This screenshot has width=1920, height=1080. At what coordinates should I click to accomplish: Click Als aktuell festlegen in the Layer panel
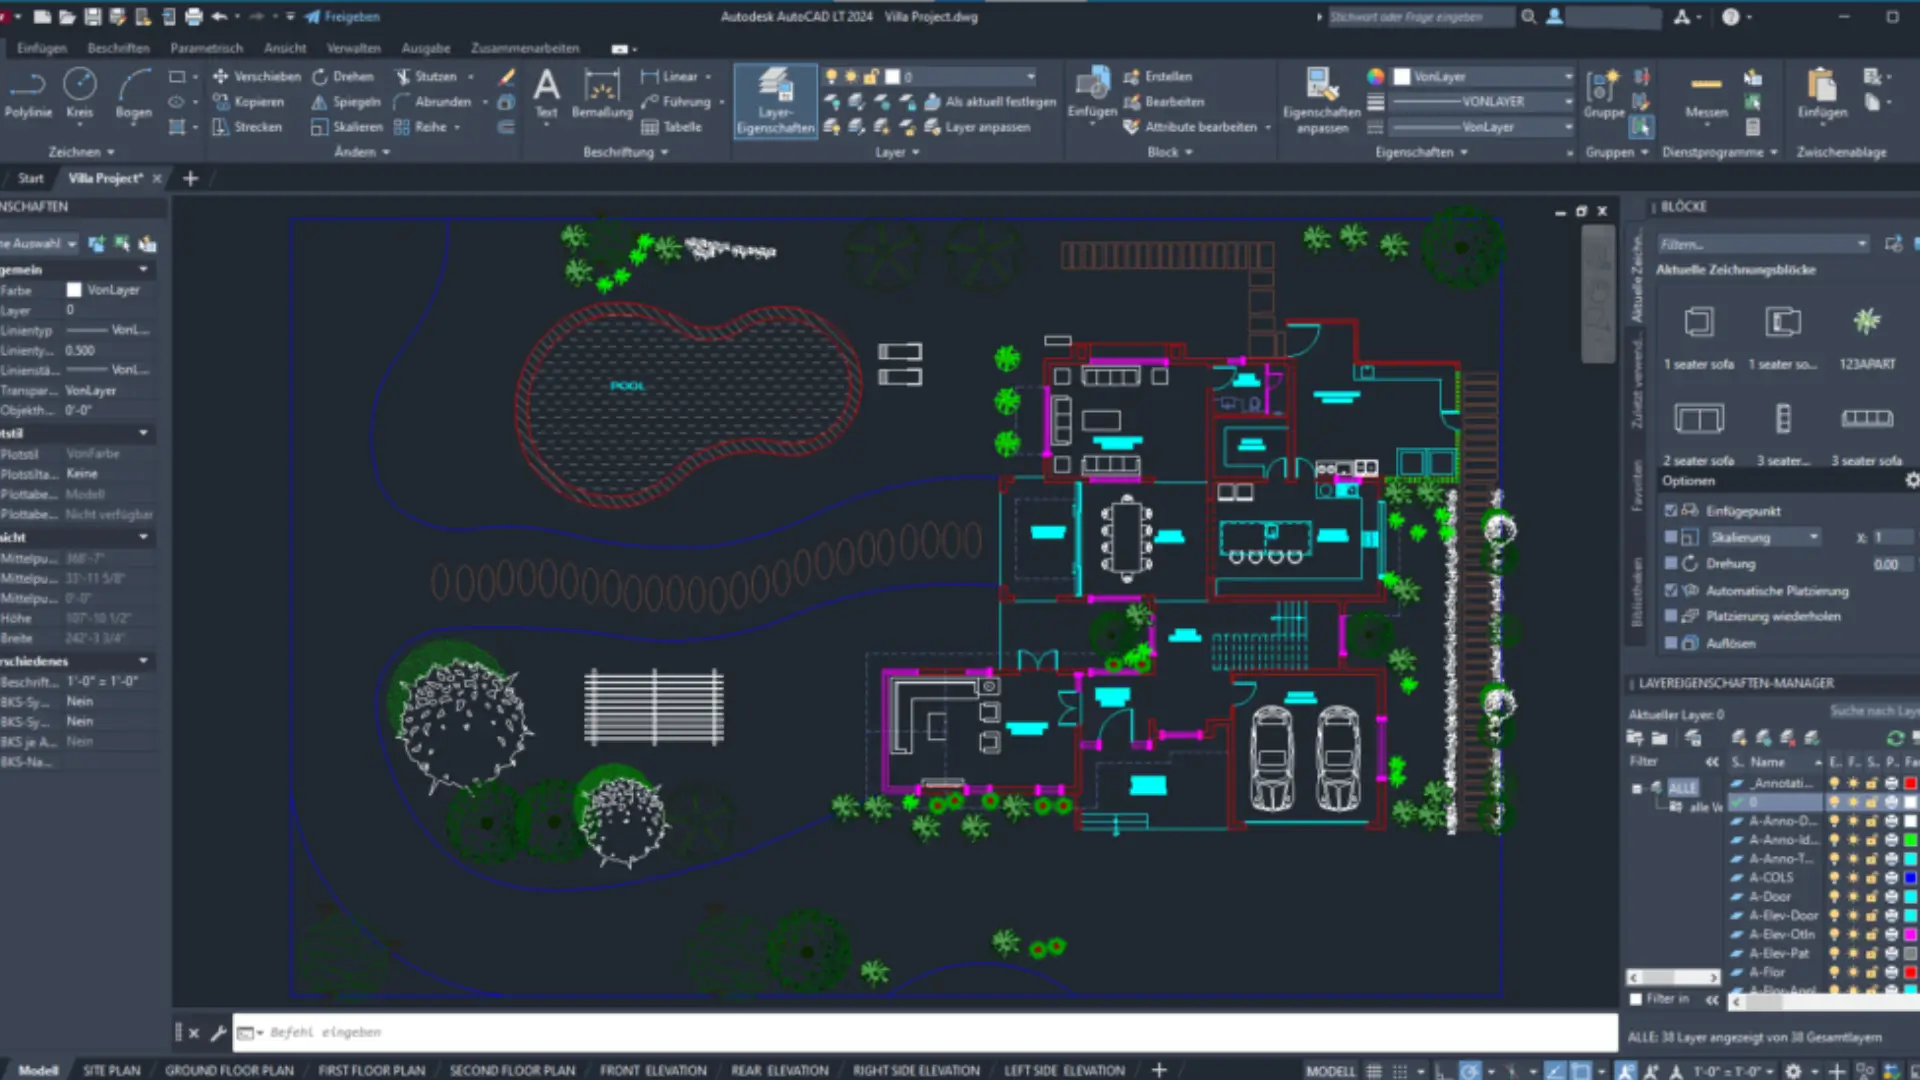tap(990, 101)
